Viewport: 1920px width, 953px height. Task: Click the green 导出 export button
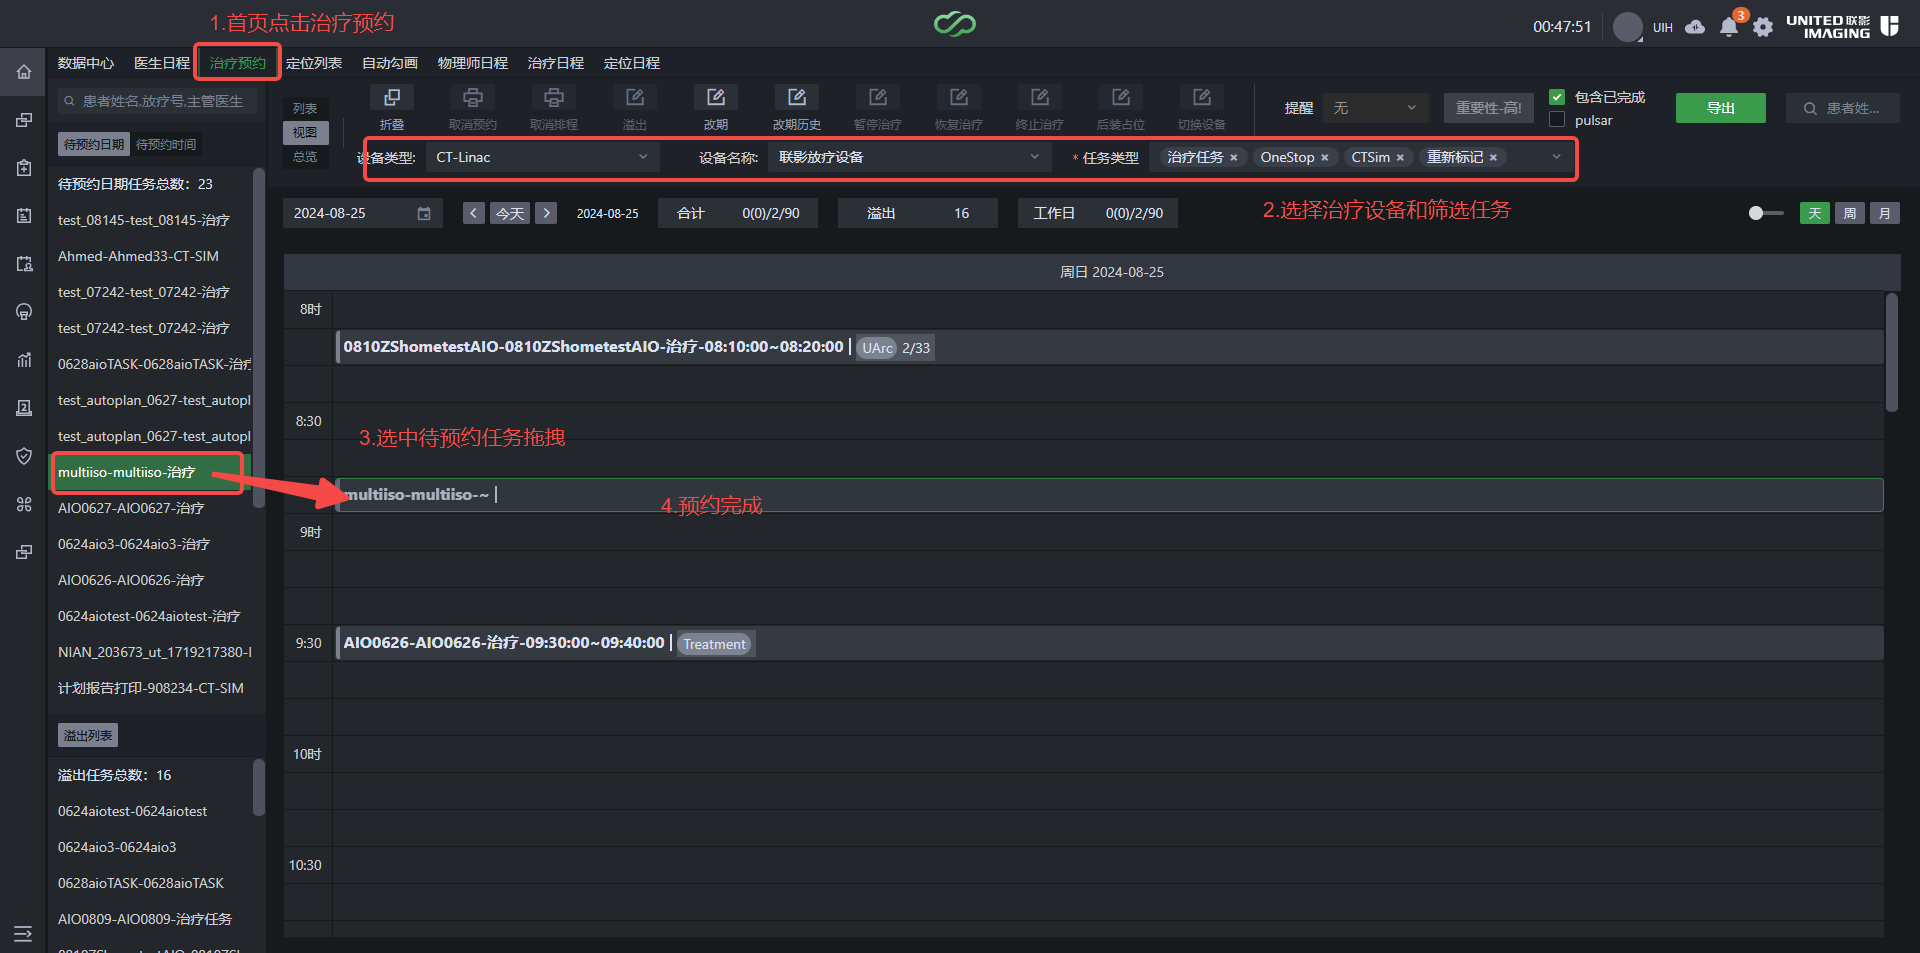1721,108
